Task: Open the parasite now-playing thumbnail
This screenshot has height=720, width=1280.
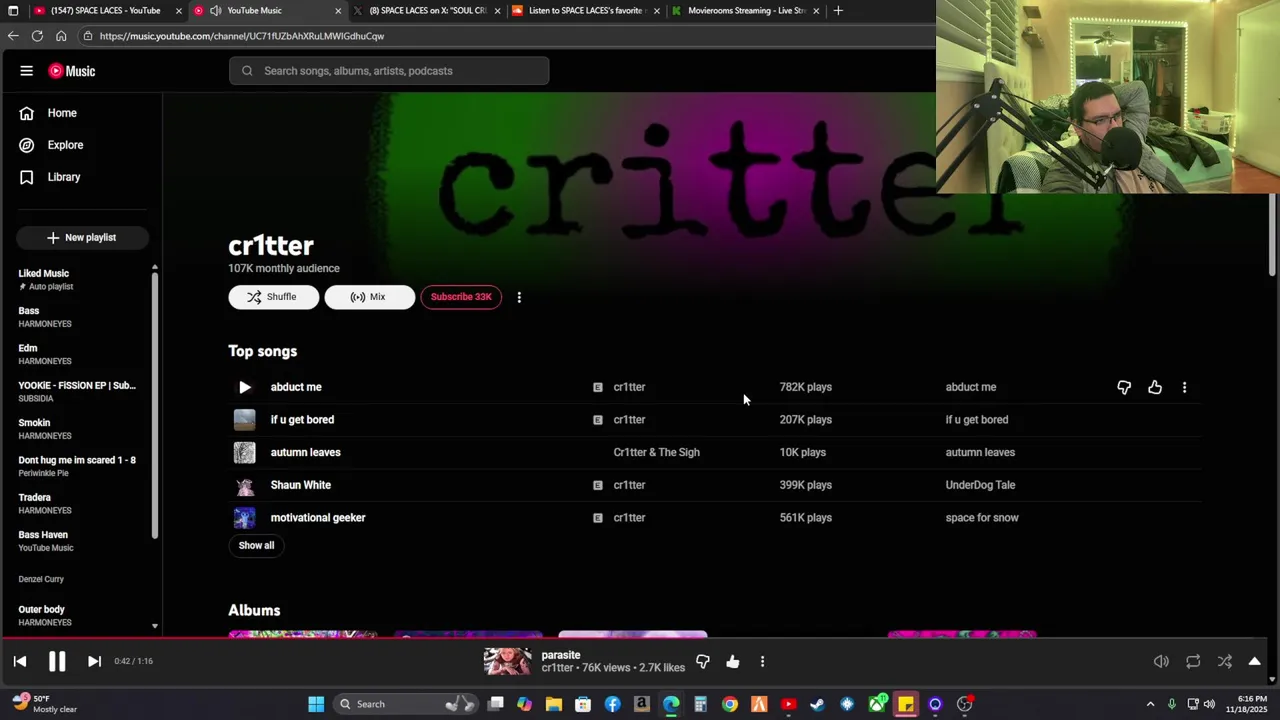Action: tap(507, 661)
